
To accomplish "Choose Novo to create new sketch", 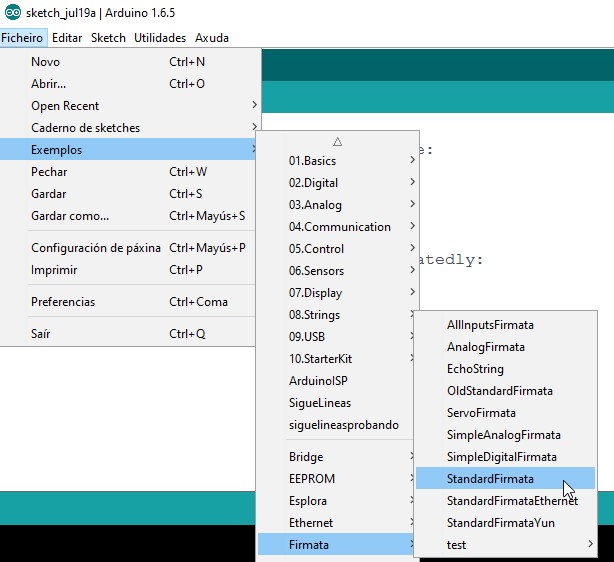I will click(45, 62).
